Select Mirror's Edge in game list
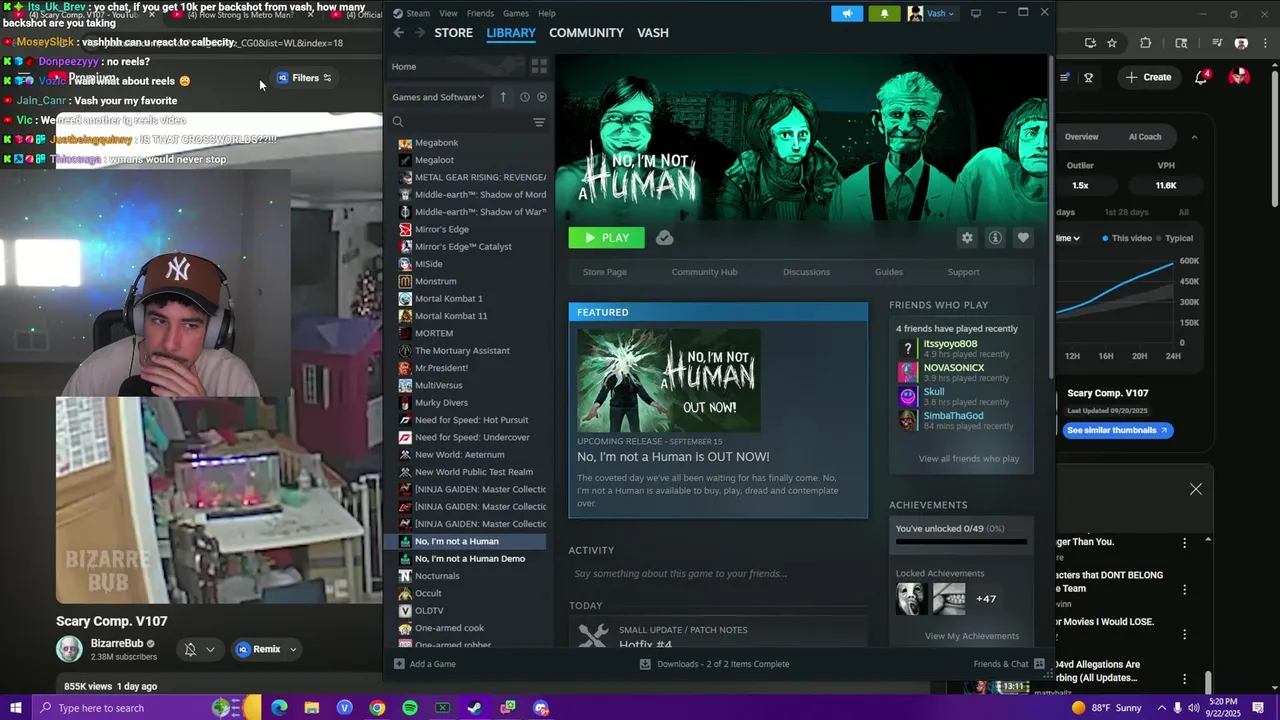Viewport: 1280px width, 720px height. tap(441, 229)
